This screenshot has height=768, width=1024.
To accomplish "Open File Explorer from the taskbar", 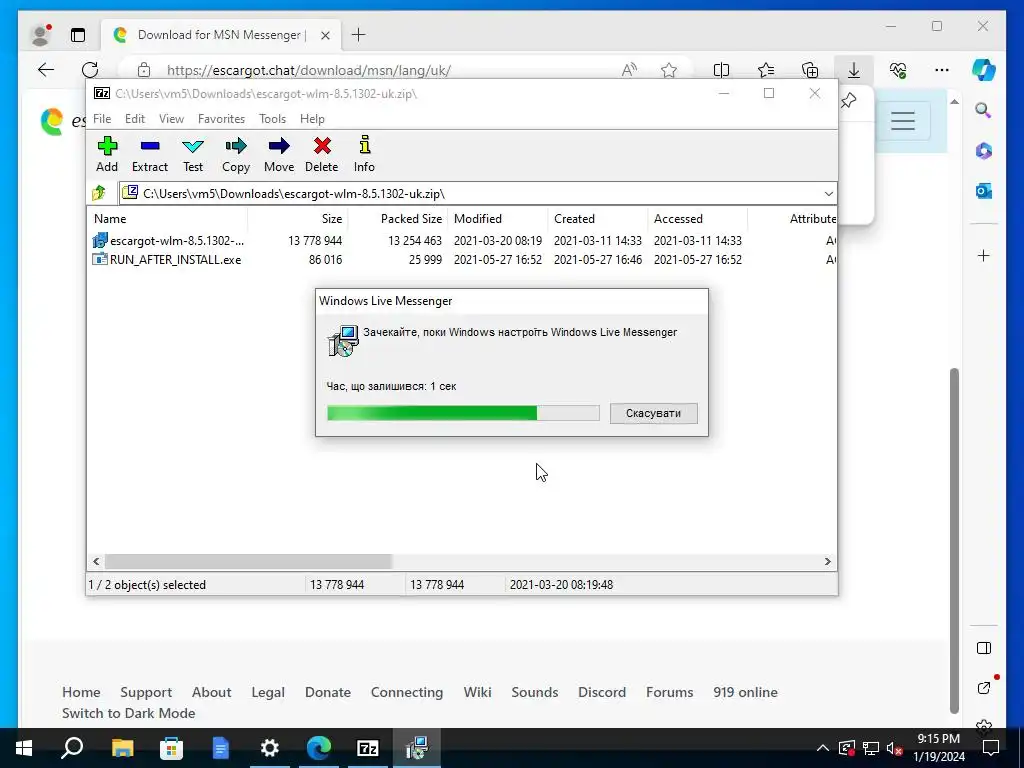I will click(122, 748).
